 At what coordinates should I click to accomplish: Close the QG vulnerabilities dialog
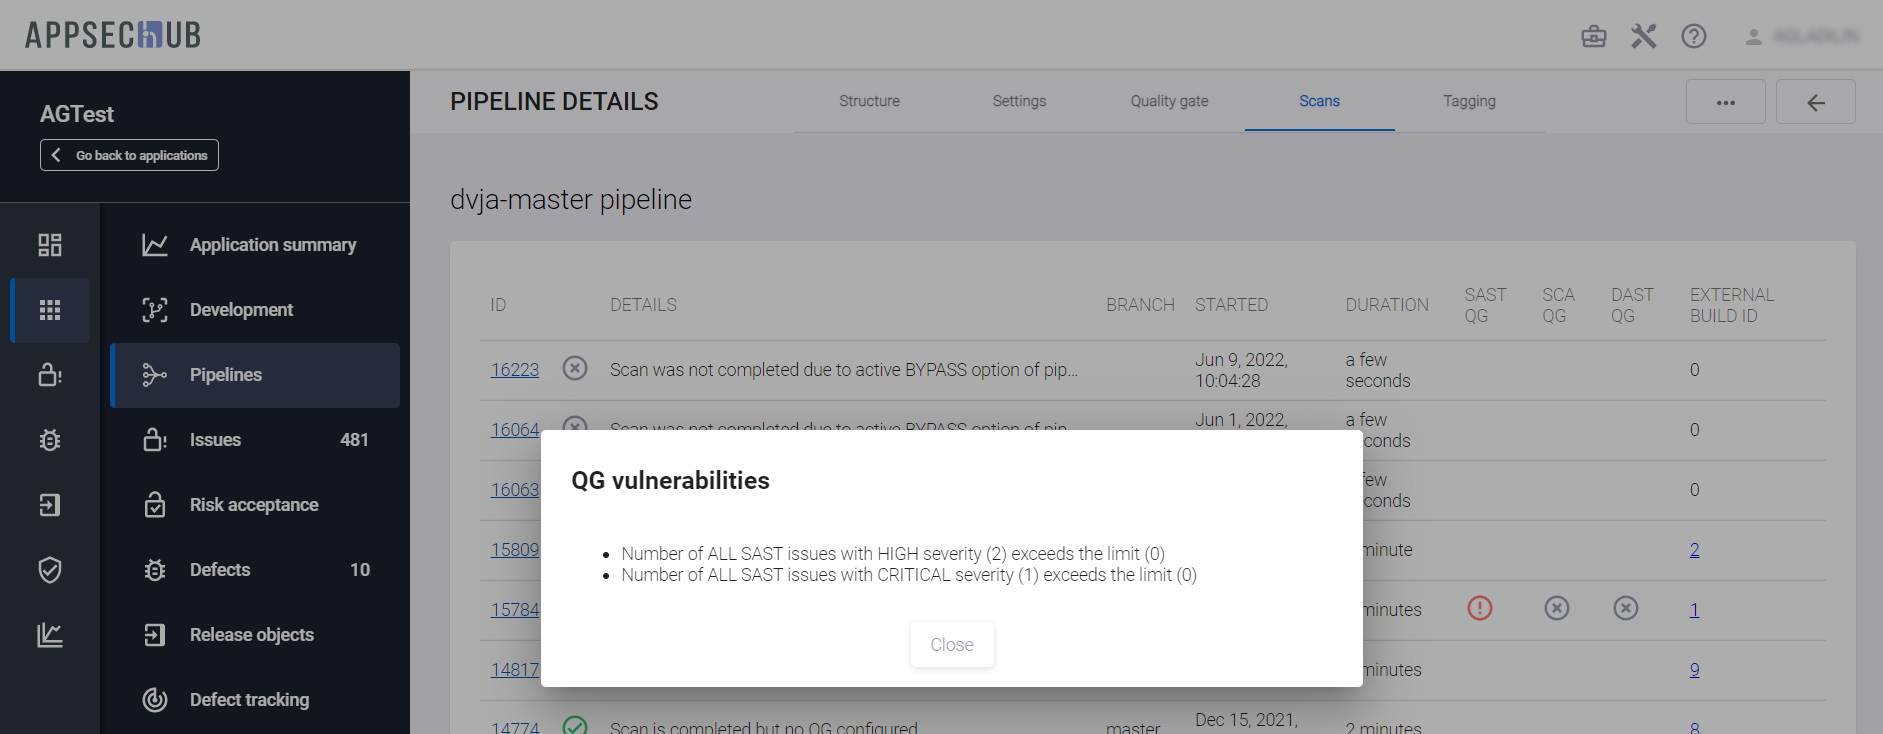tap(951, 645)
